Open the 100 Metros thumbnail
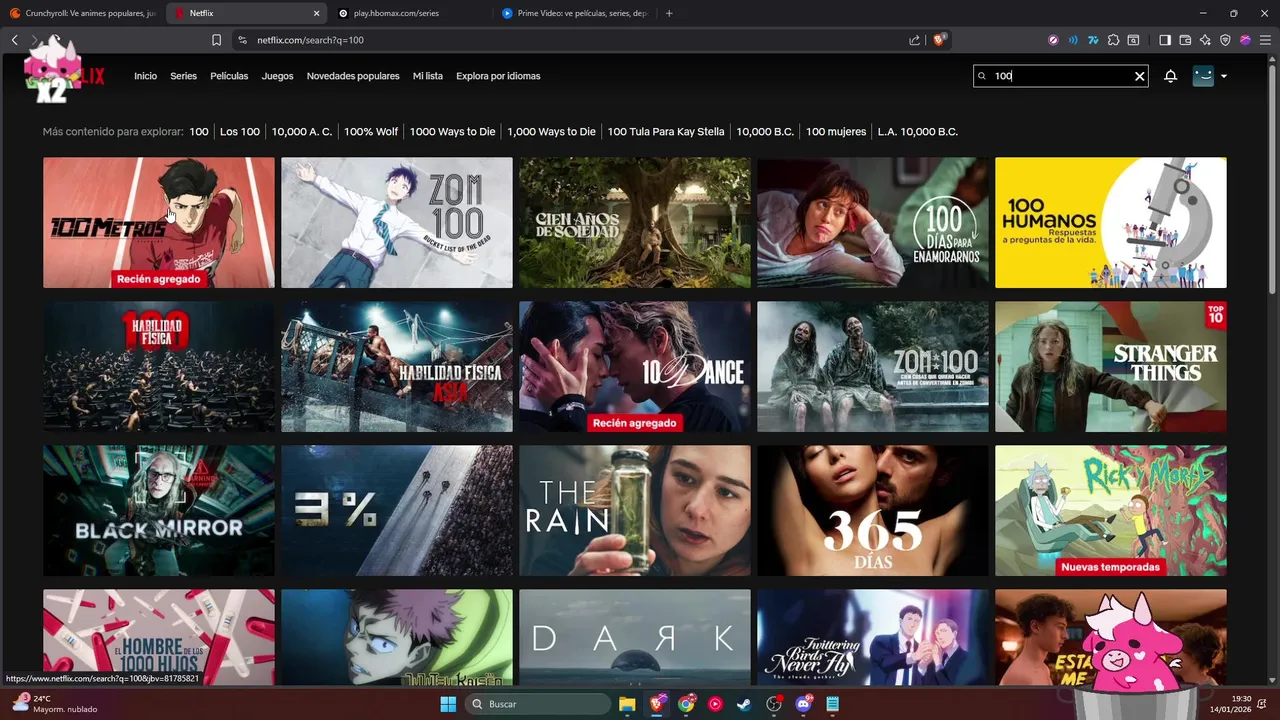 click(159, 223)
